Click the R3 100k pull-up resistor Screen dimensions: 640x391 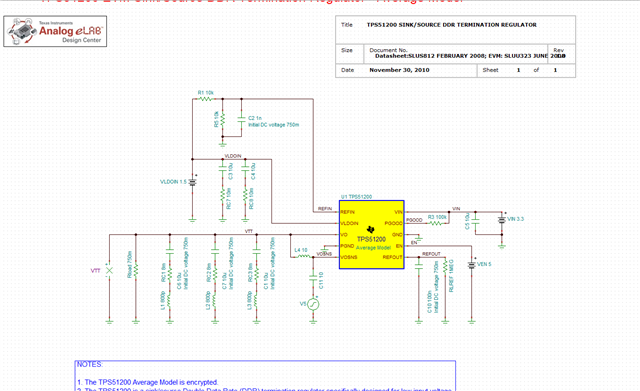[436, 223]
